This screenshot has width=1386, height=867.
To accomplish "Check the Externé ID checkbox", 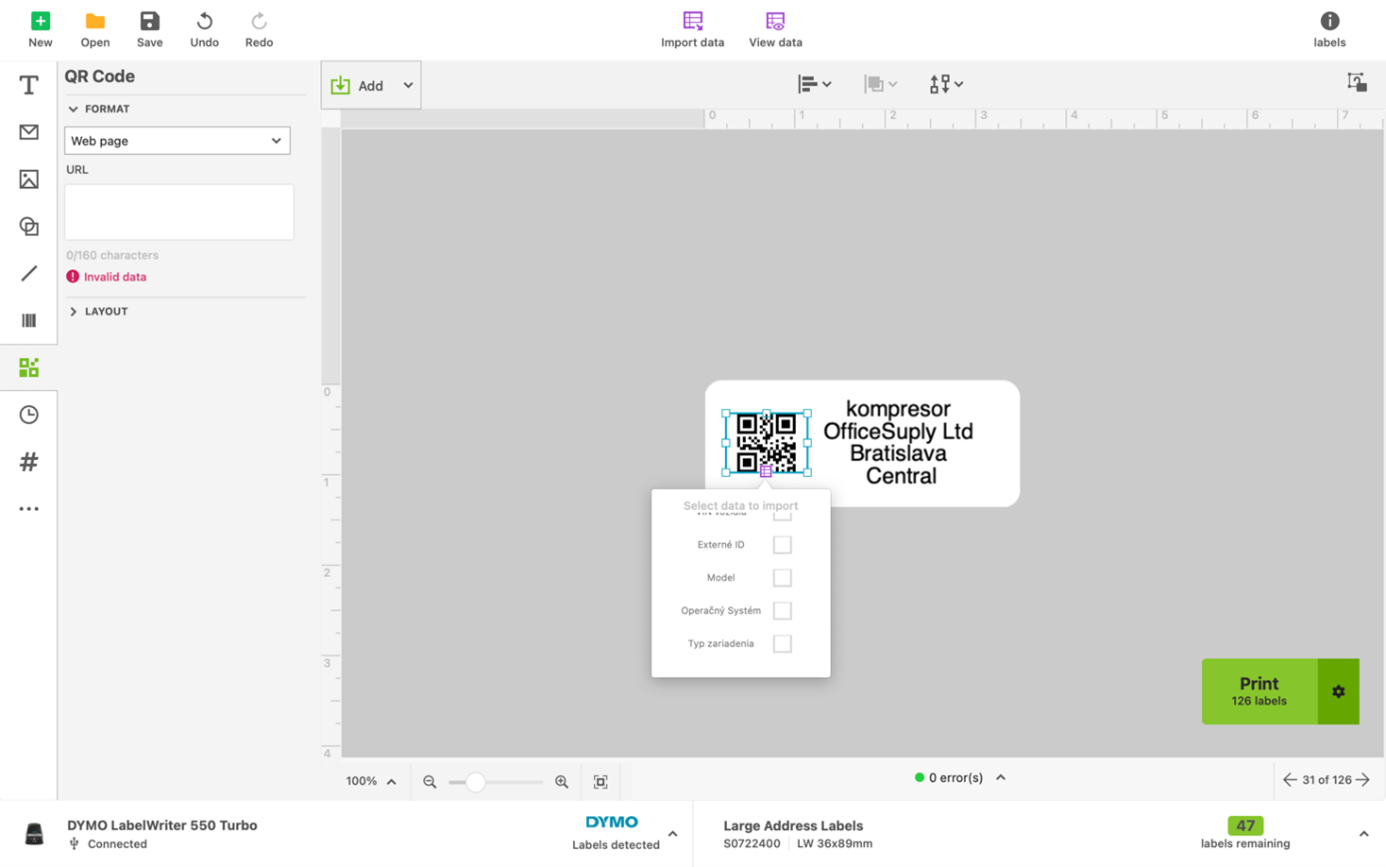I will click(x=783, y=545).
